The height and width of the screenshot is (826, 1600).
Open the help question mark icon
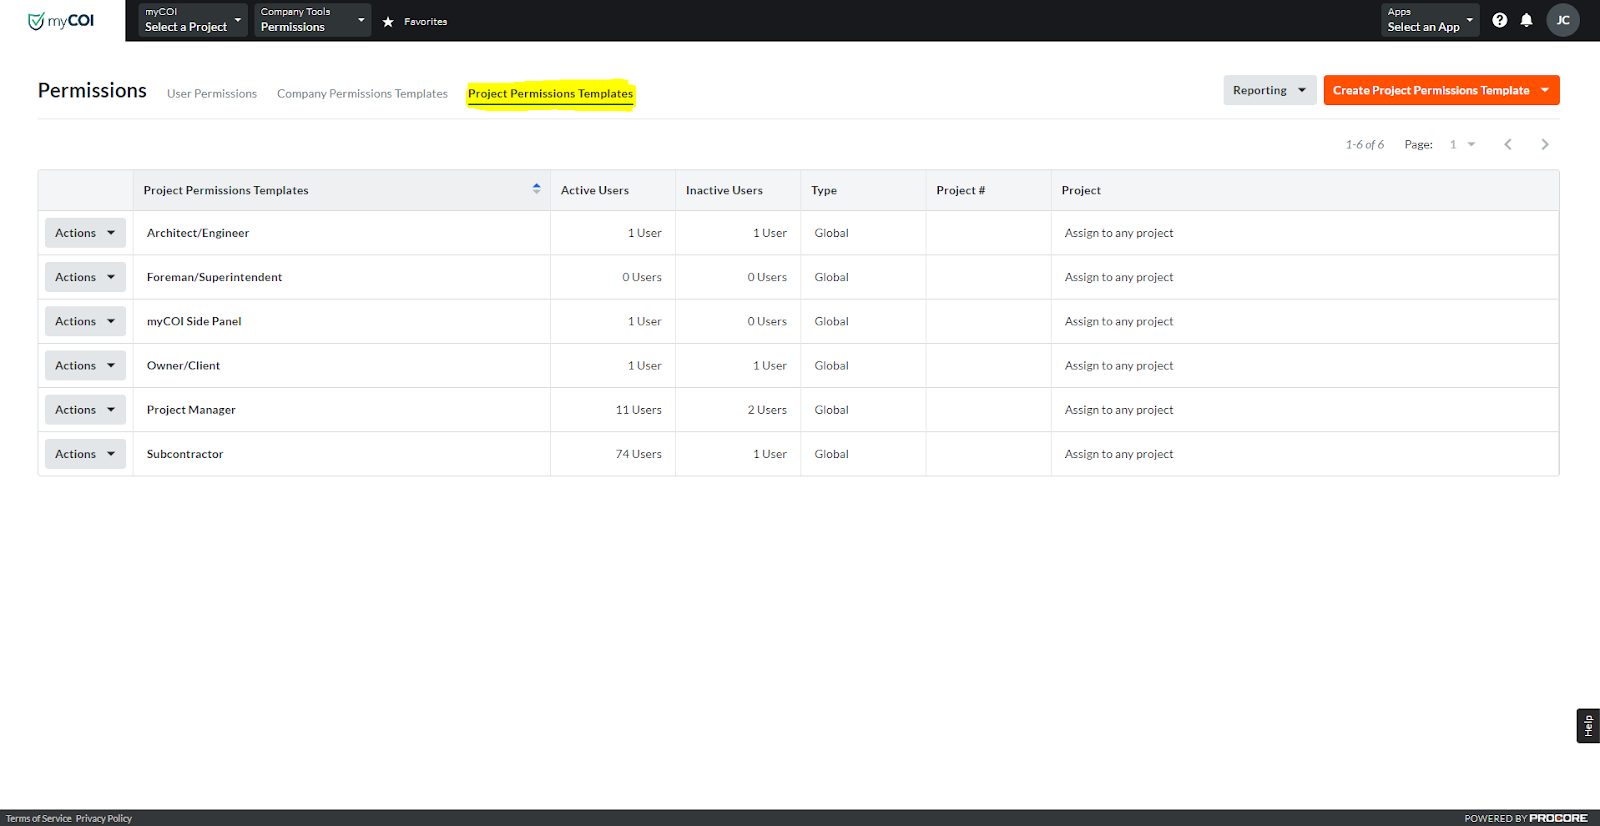point(1499,20)
